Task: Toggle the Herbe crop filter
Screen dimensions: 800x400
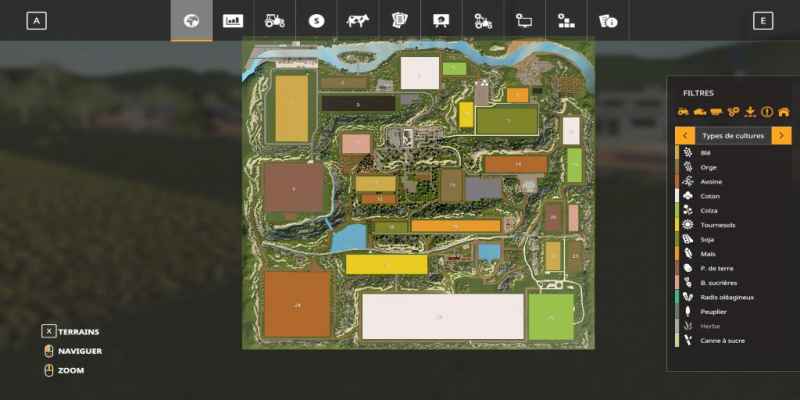Action: 733,326
